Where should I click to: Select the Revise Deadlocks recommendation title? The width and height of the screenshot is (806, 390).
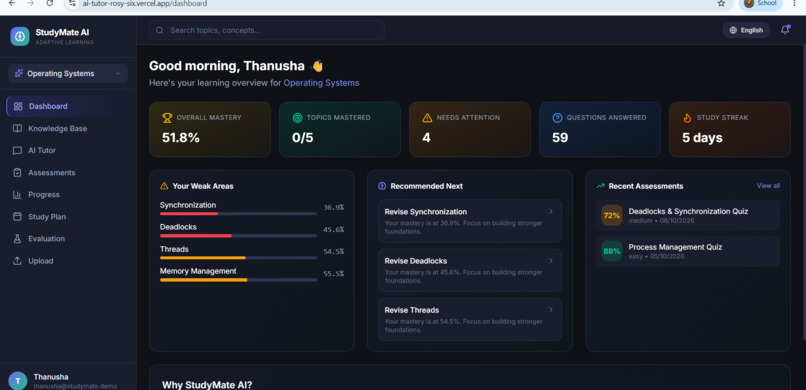pos(415,261)
